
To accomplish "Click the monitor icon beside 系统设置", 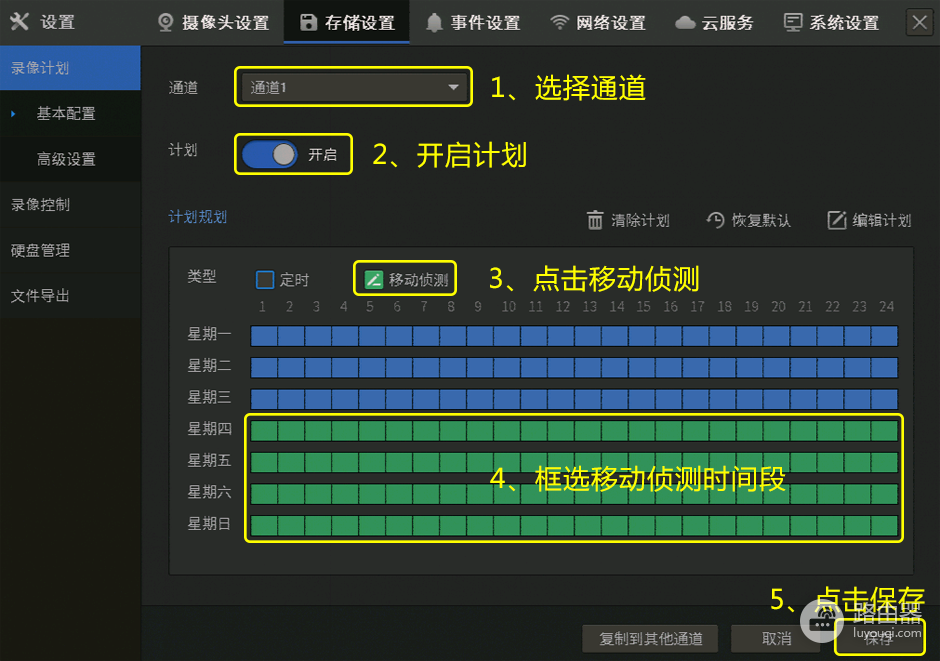I will (793, 23).
